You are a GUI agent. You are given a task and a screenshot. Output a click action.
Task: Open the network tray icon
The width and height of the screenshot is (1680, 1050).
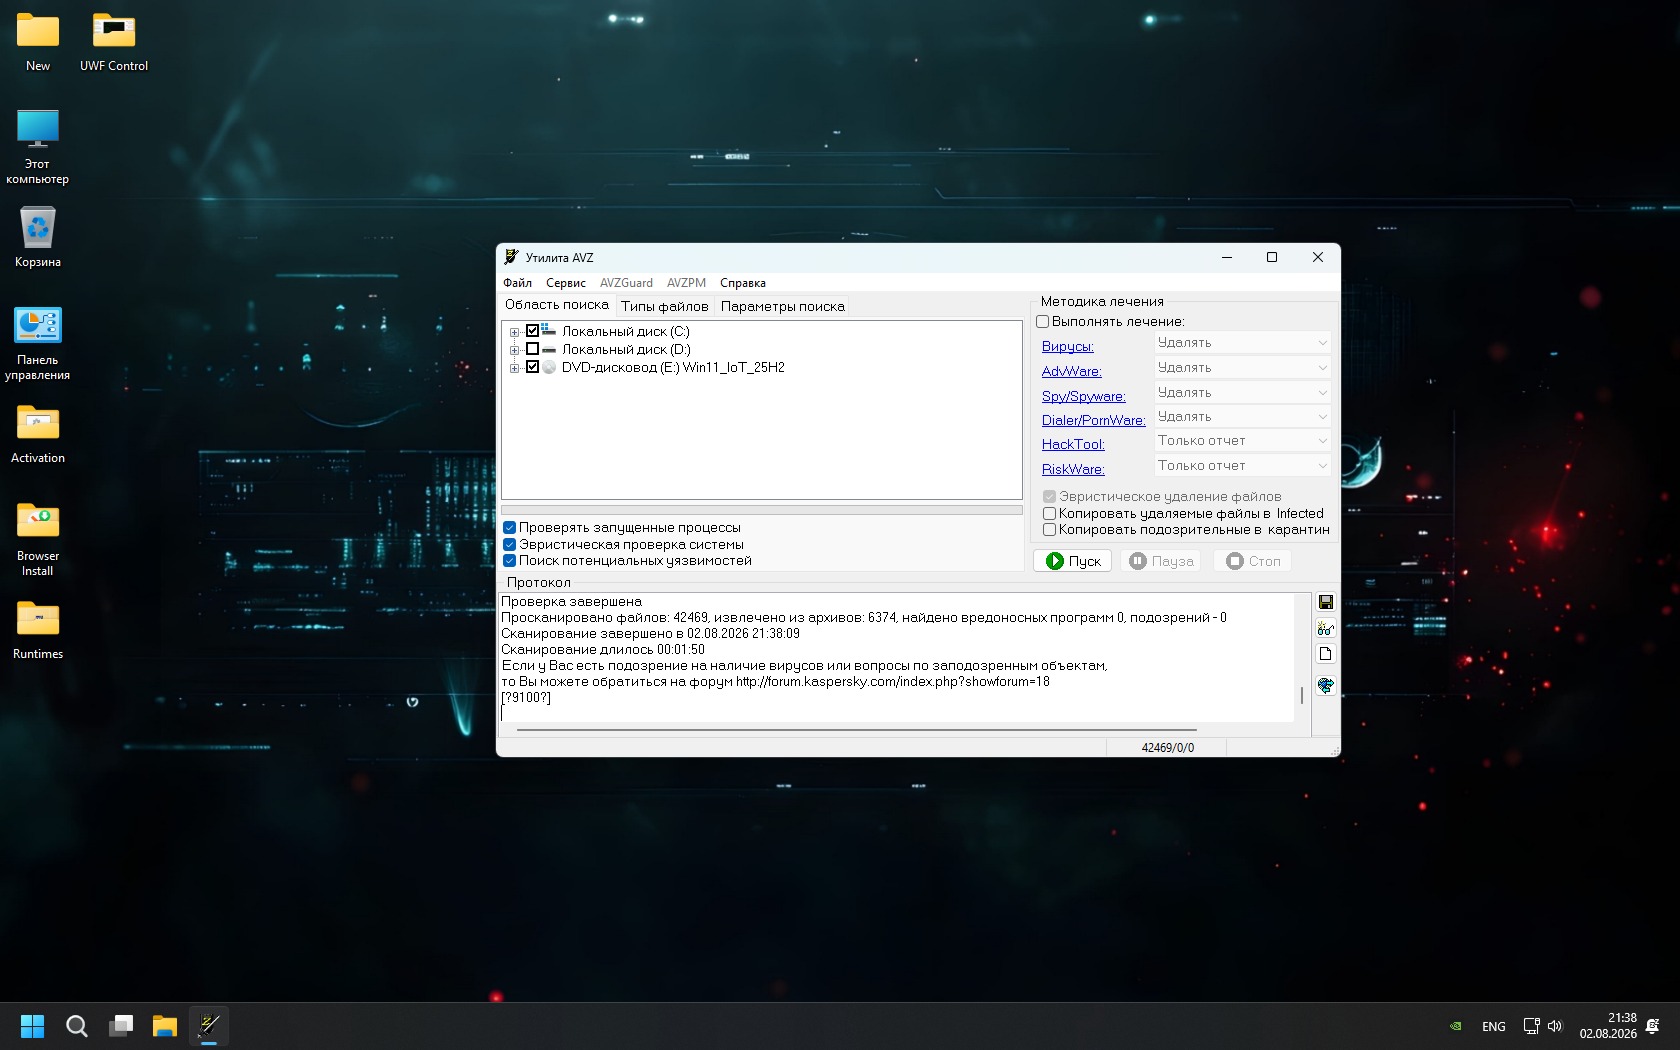pyautogui.click(x=1531, y=1026)
